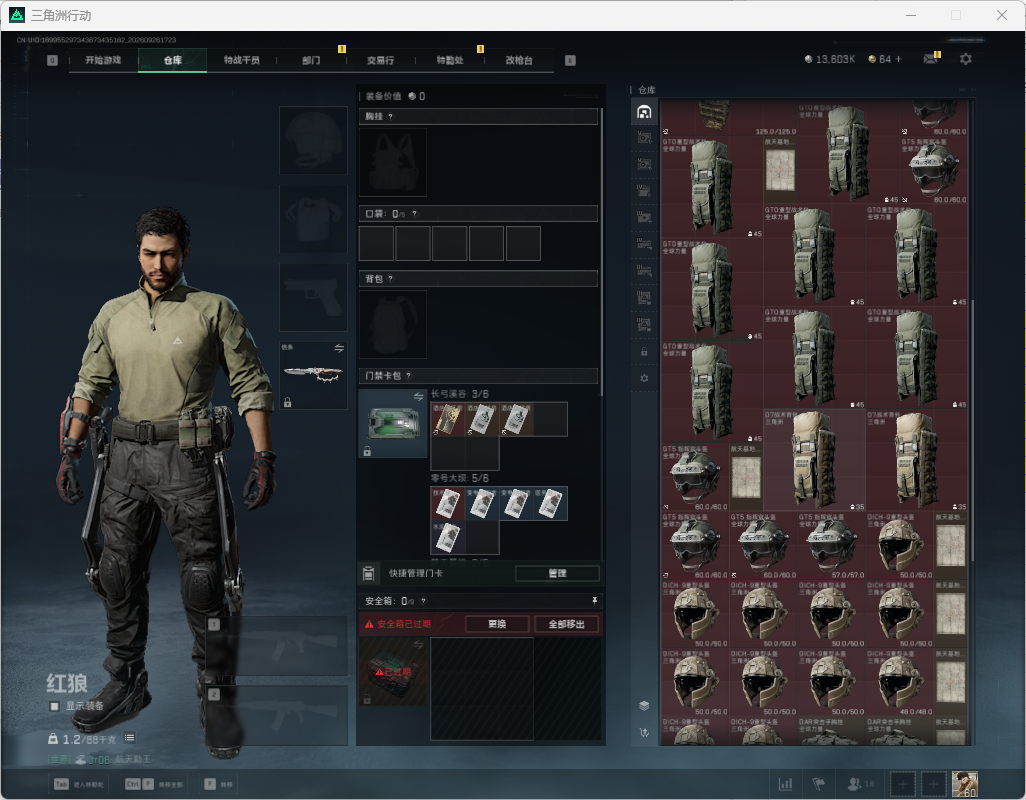Click the swap arrows on the melee knife slot
The width and height of the screenshot is (1026, 800).
339,348
